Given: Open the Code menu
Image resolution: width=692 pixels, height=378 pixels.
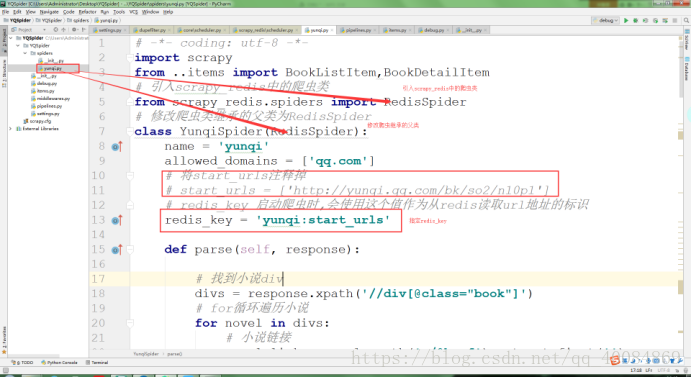Looking at the screenshot, I should pos(69,12).
